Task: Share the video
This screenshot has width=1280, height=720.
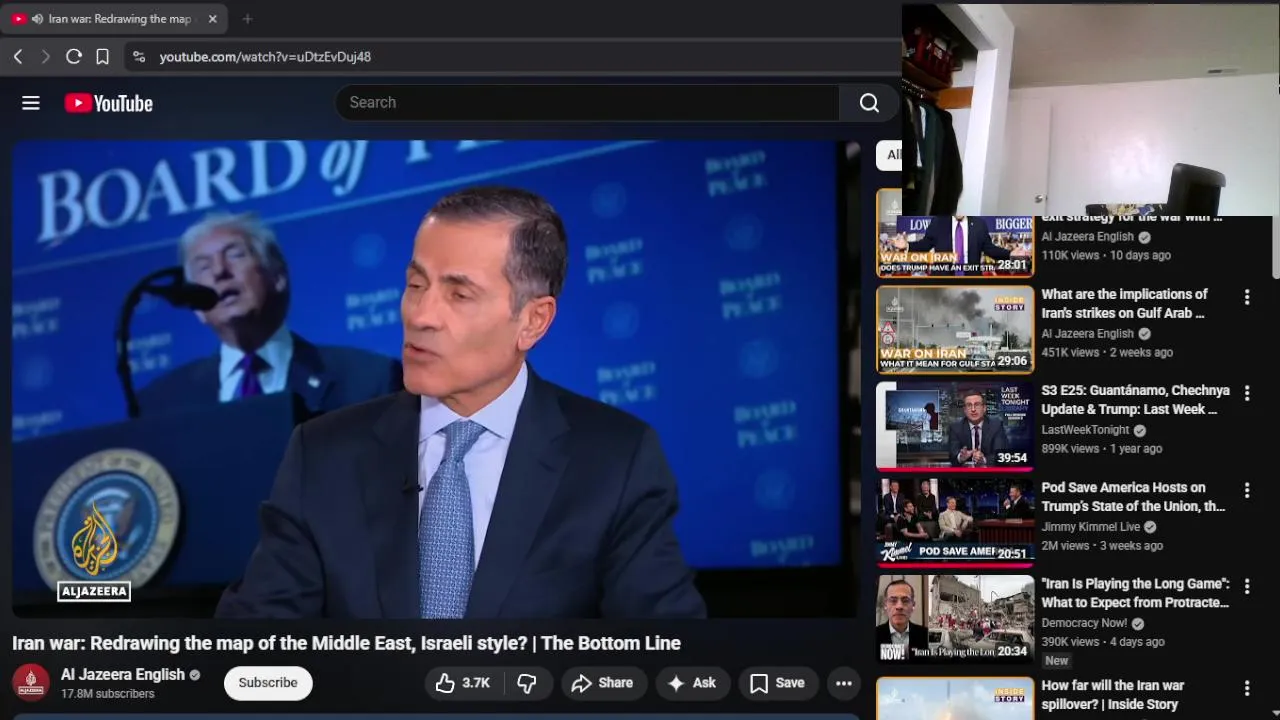Action: pos(602,683)
